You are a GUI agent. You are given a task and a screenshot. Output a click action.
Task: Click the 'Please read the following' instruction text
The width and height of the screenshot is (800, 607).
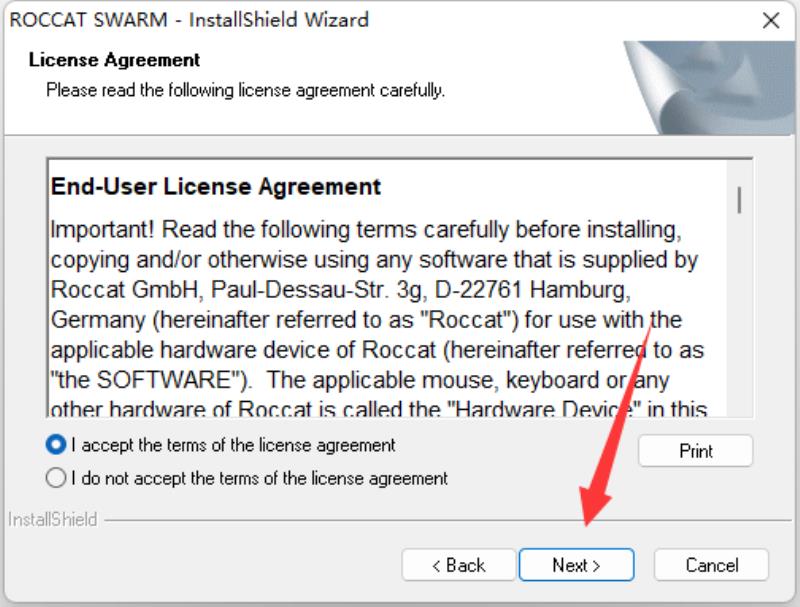[x=245, y=90]
